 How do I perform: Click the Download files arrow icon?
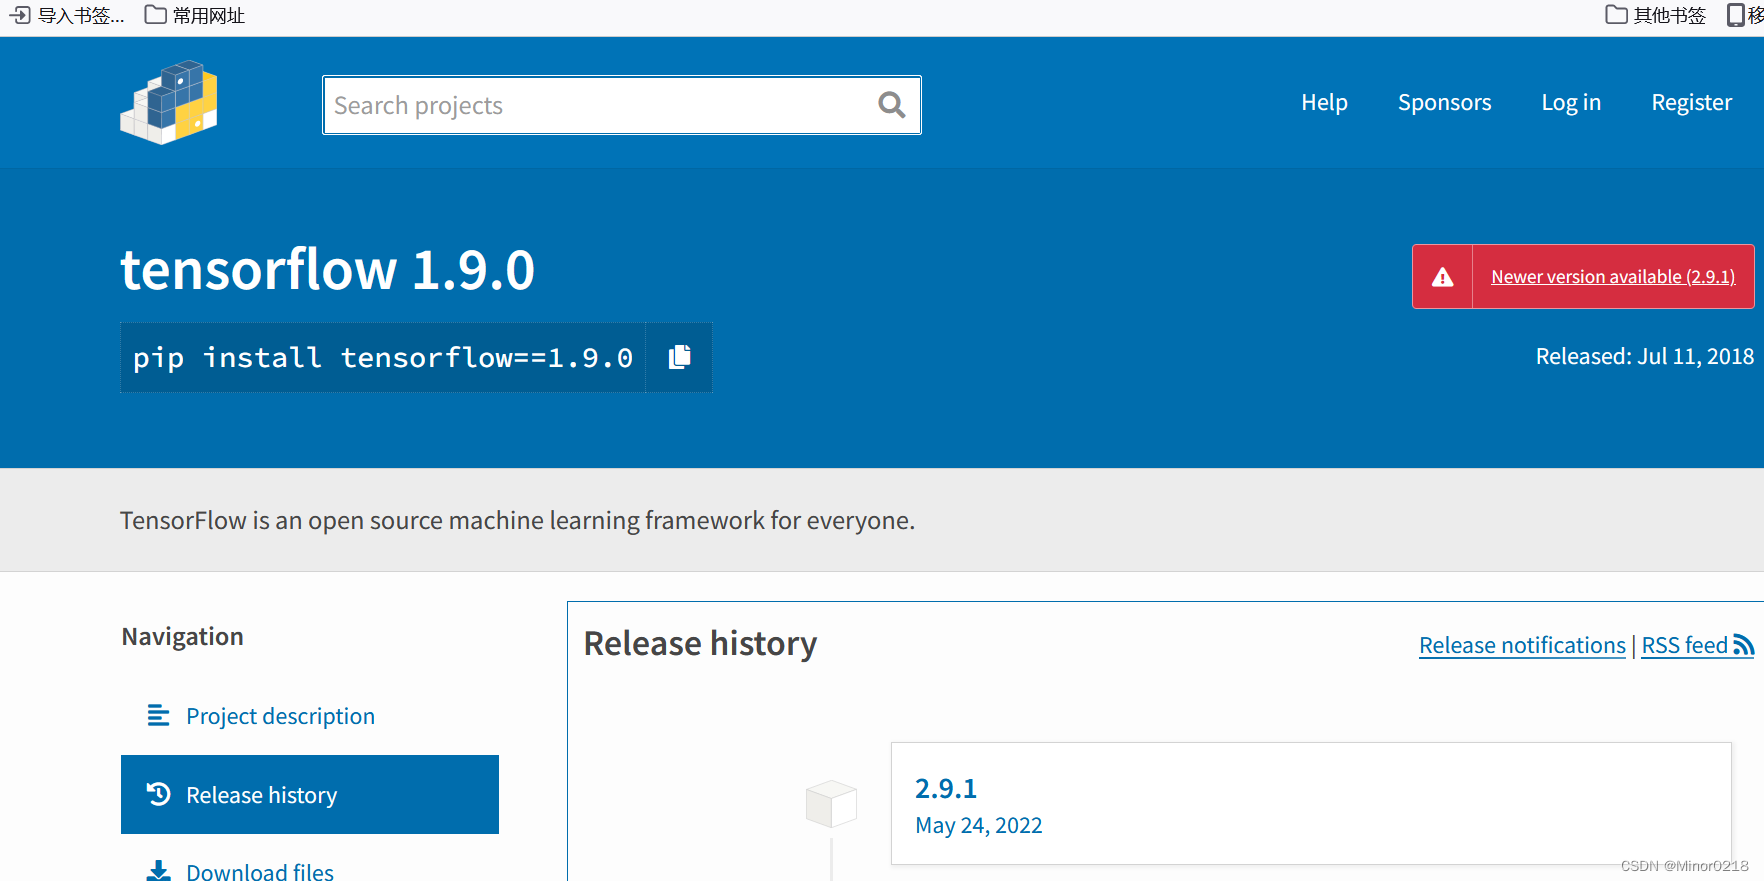click(158, 871)
